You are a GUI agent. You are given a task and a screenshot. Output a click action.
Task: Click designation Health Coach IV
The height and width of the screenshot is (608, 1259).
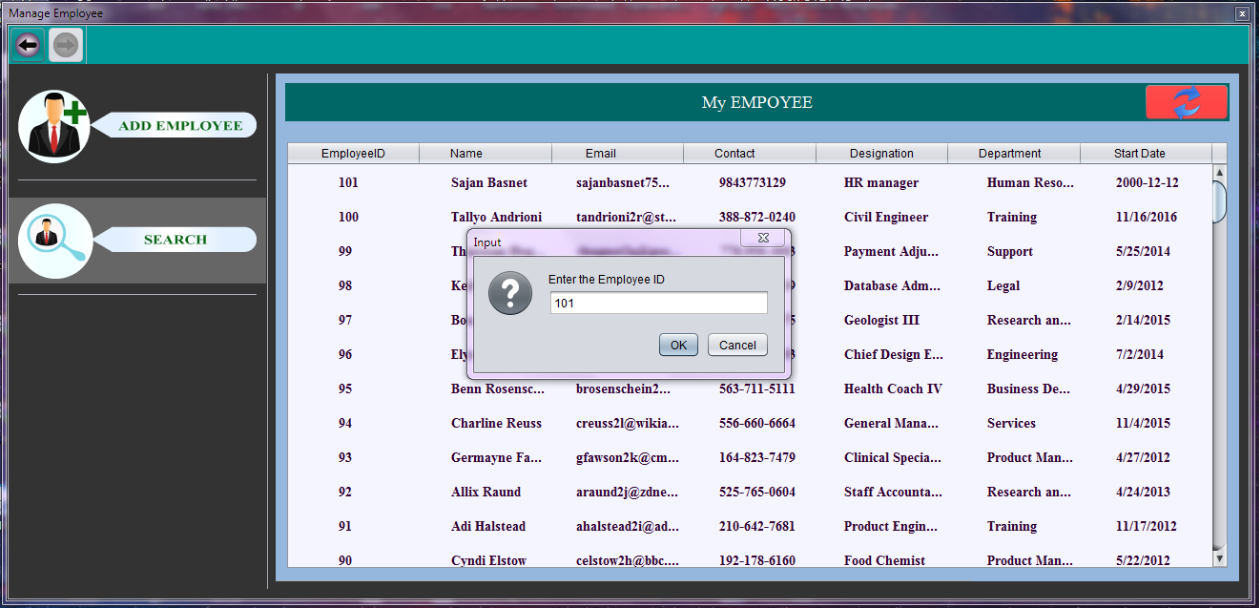[x=893, y=389]
